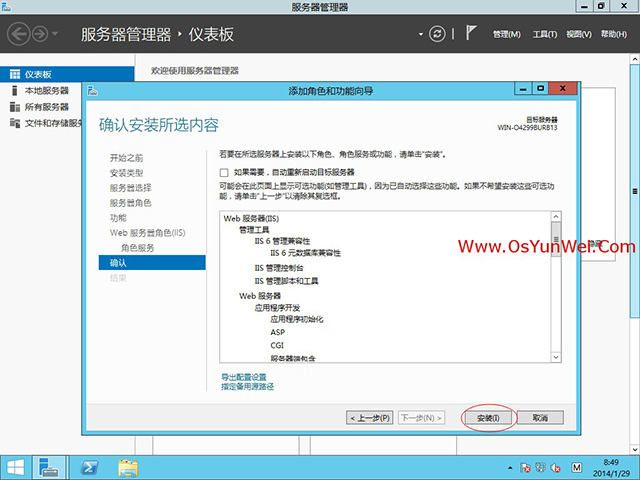Go to 功能 wizard step
Image resolution: width=640 pixels, height=480 pixels.
(118, 218)
